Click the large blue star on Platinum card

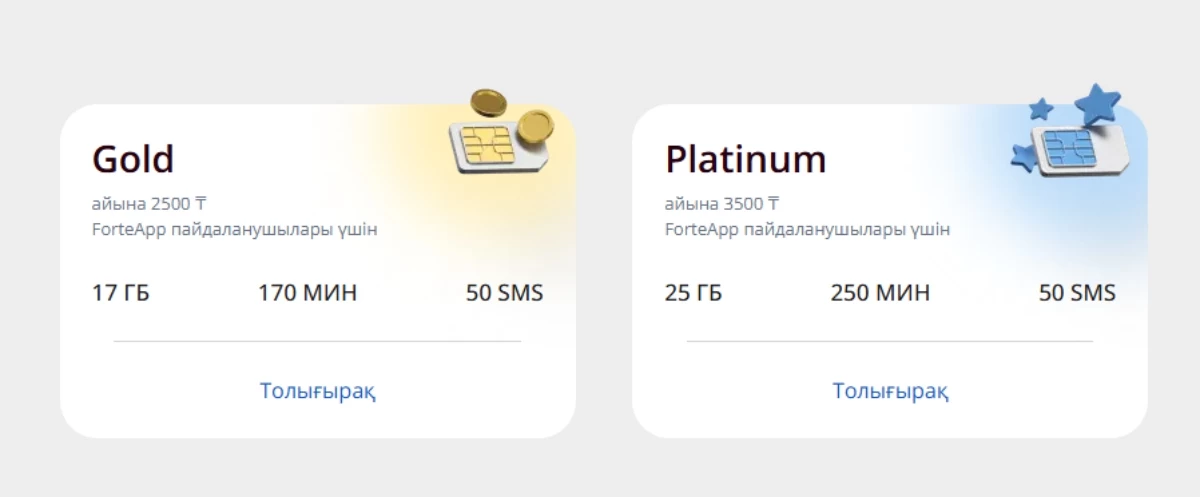click(1097, 104)
